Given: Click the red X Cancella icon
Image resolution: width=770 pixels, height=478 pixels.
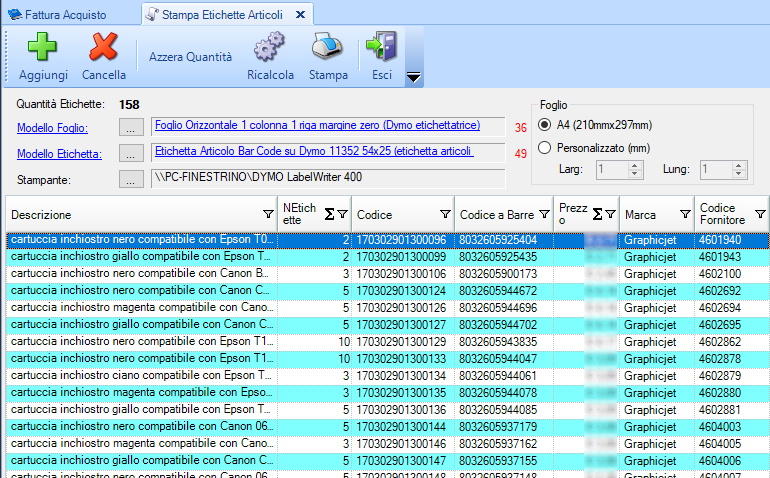Looking at the screenshot, I should 103,48.
